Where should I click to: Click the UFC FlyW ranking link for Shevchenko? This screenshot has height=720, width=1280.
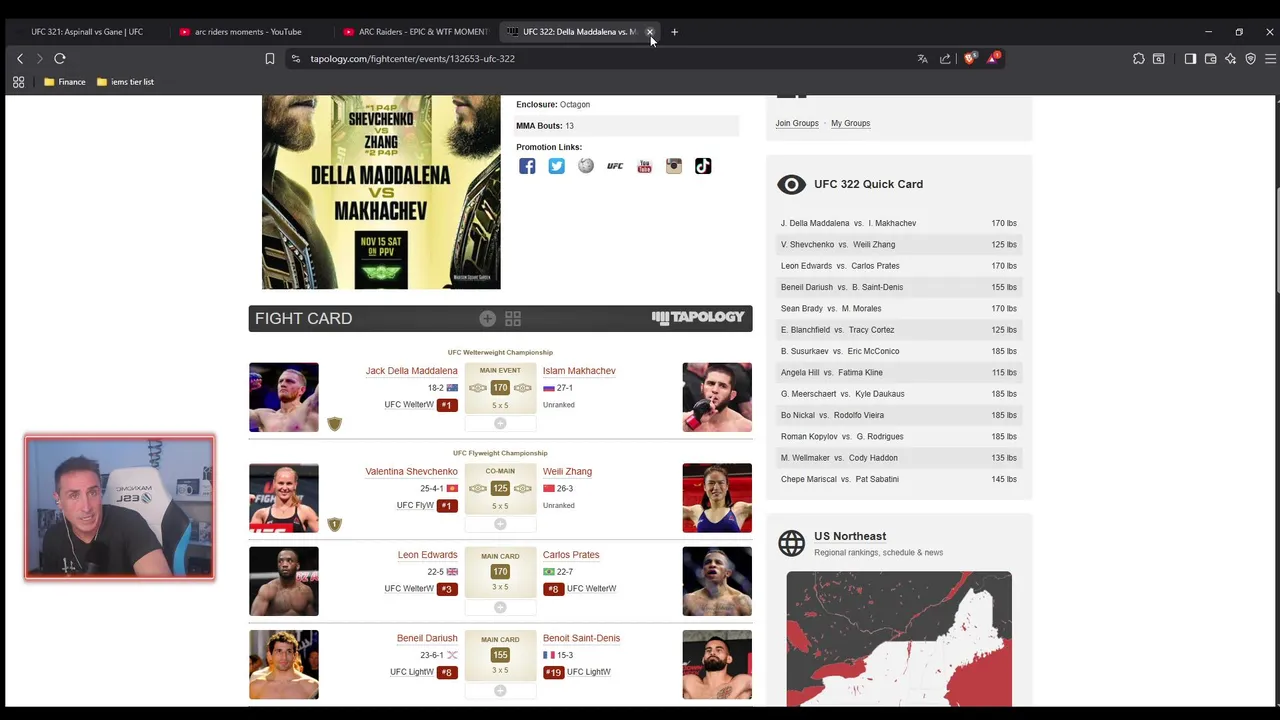click(x=415, y=506)
